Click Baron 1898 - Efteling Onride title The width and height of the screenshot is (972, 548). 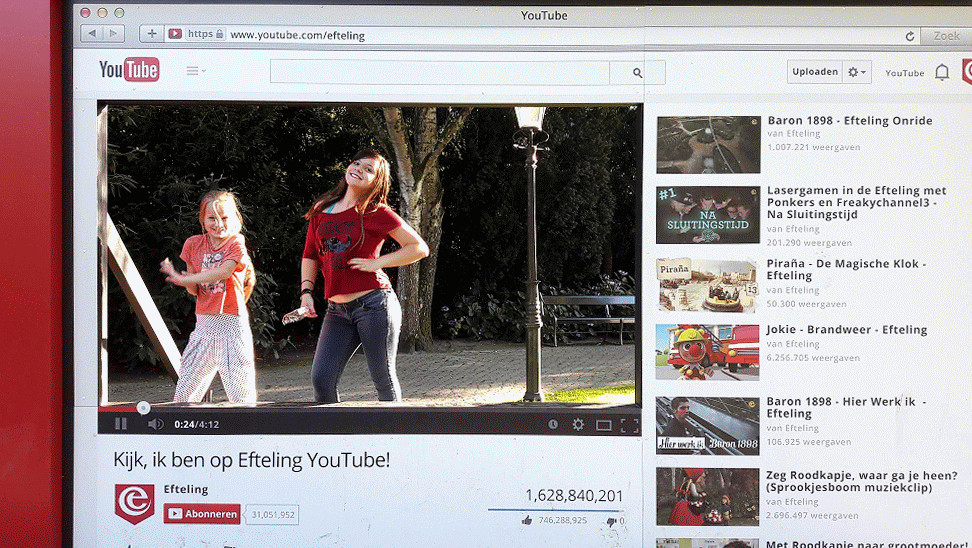(x=850, y=121)
